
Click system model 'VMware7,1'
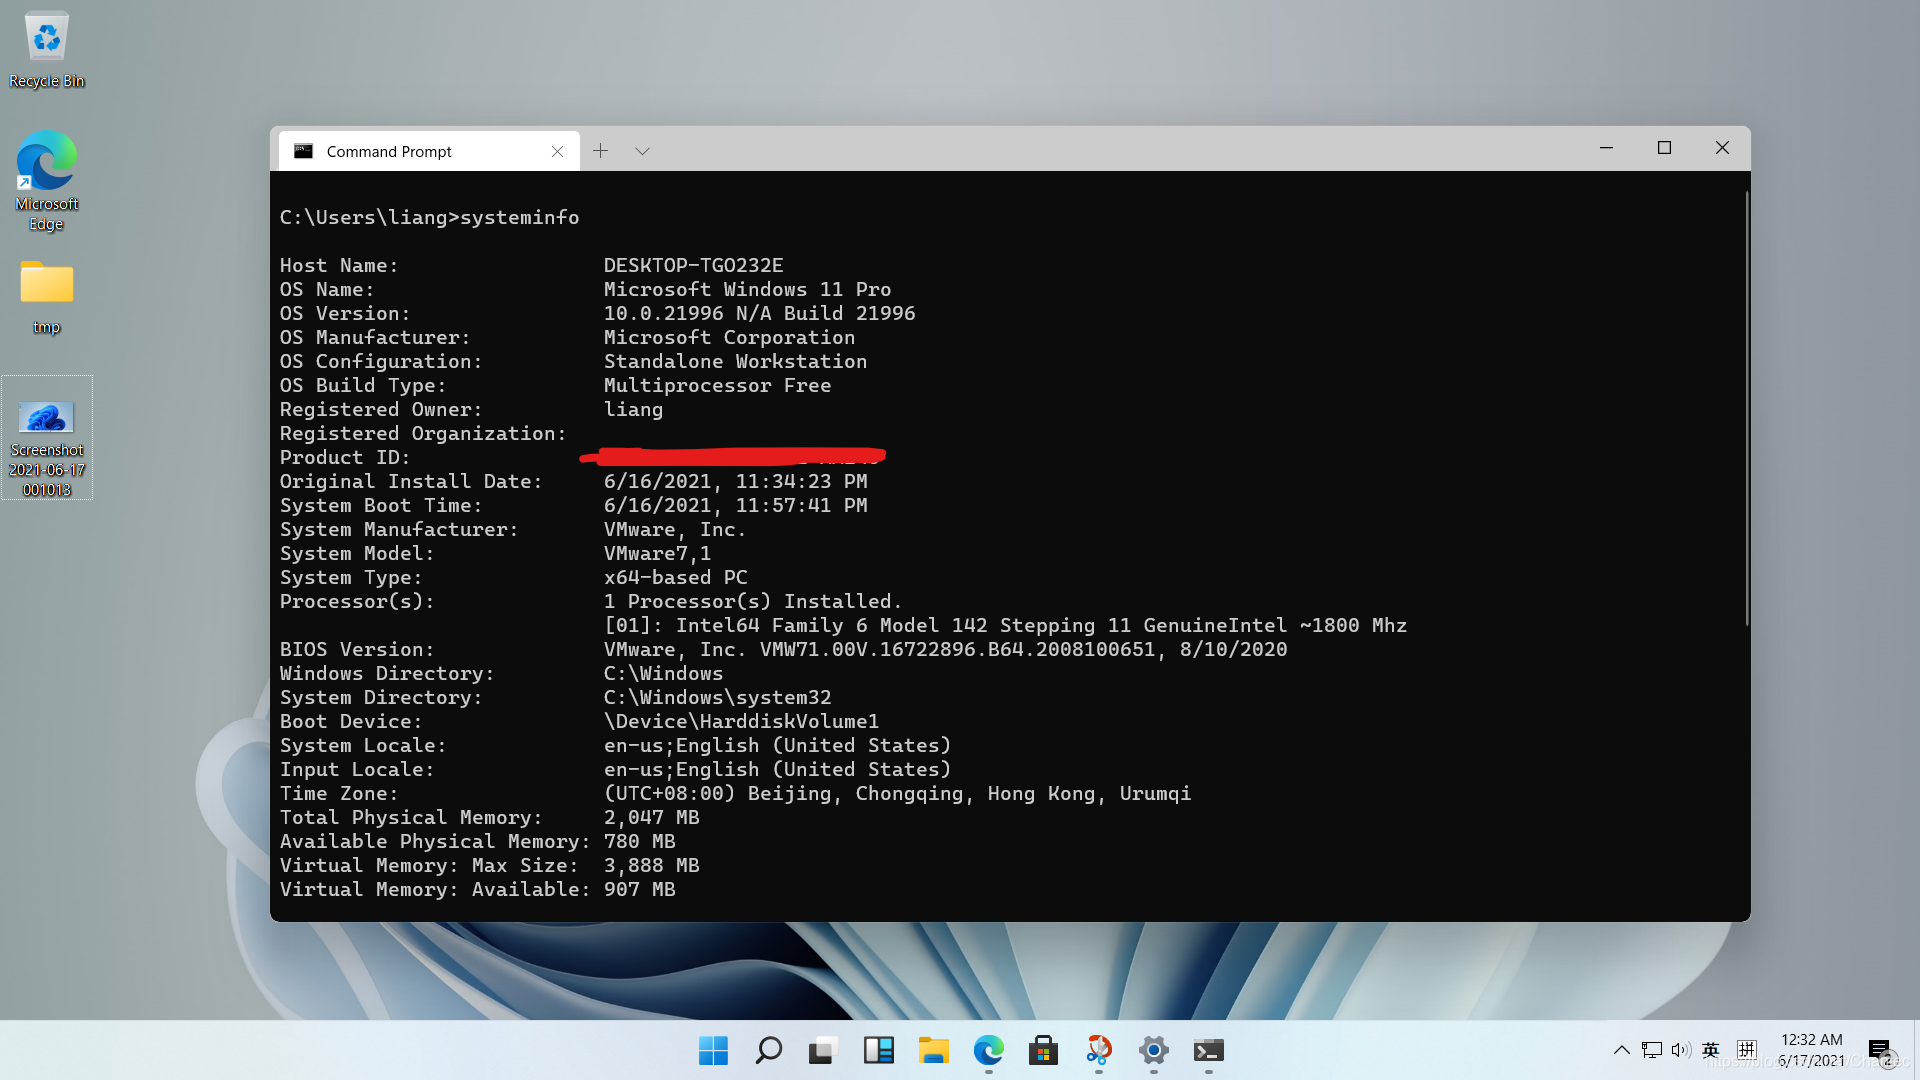pyautogui.click(x=657, y=553)
